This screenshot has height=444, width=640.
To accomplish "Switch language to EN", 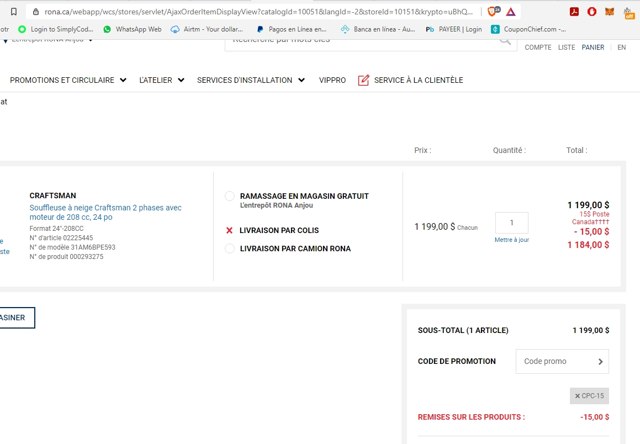I will (x=622, y=47).
